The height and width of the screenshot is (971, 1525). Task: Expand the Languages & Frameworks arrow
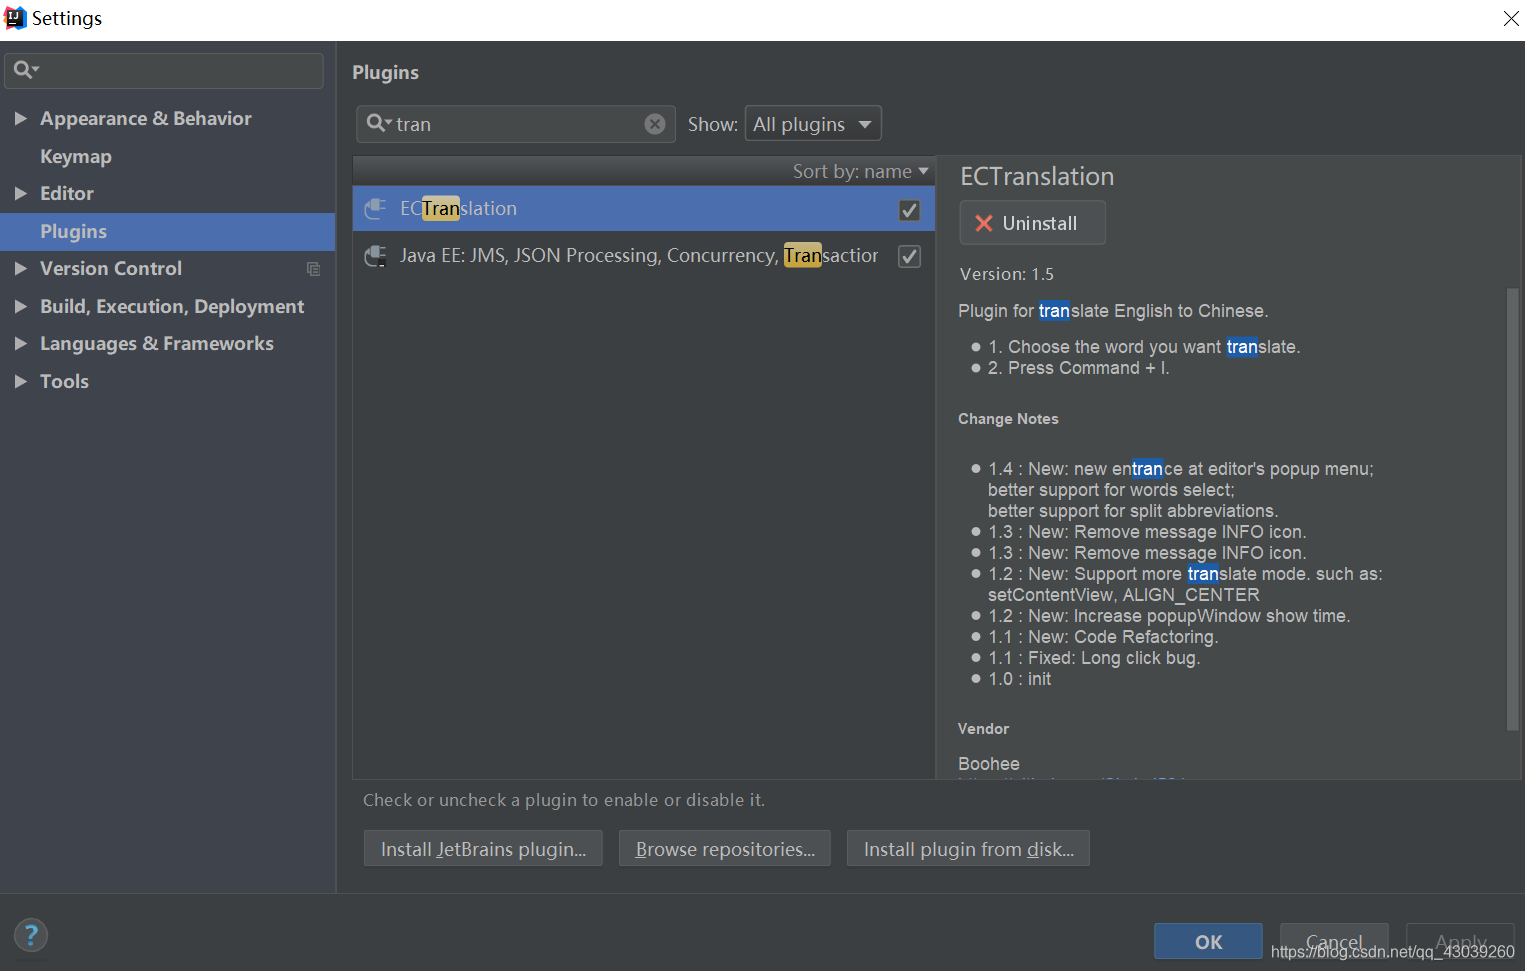click(20, 343)
